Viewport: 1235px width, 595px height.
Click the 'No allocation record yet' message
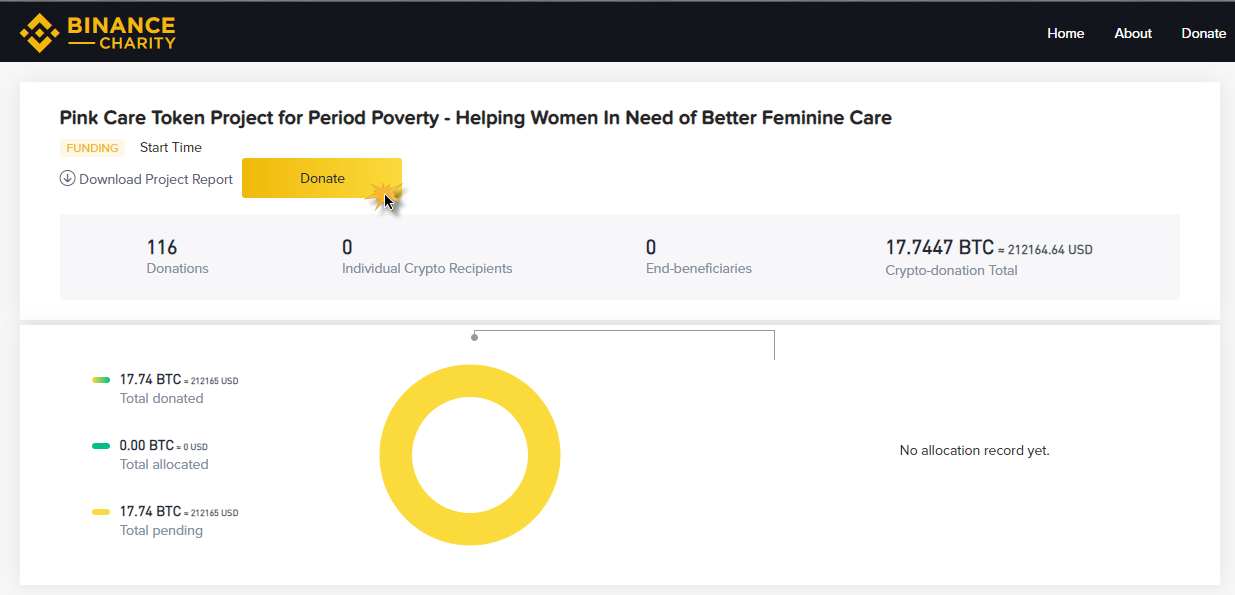point(974,451)
